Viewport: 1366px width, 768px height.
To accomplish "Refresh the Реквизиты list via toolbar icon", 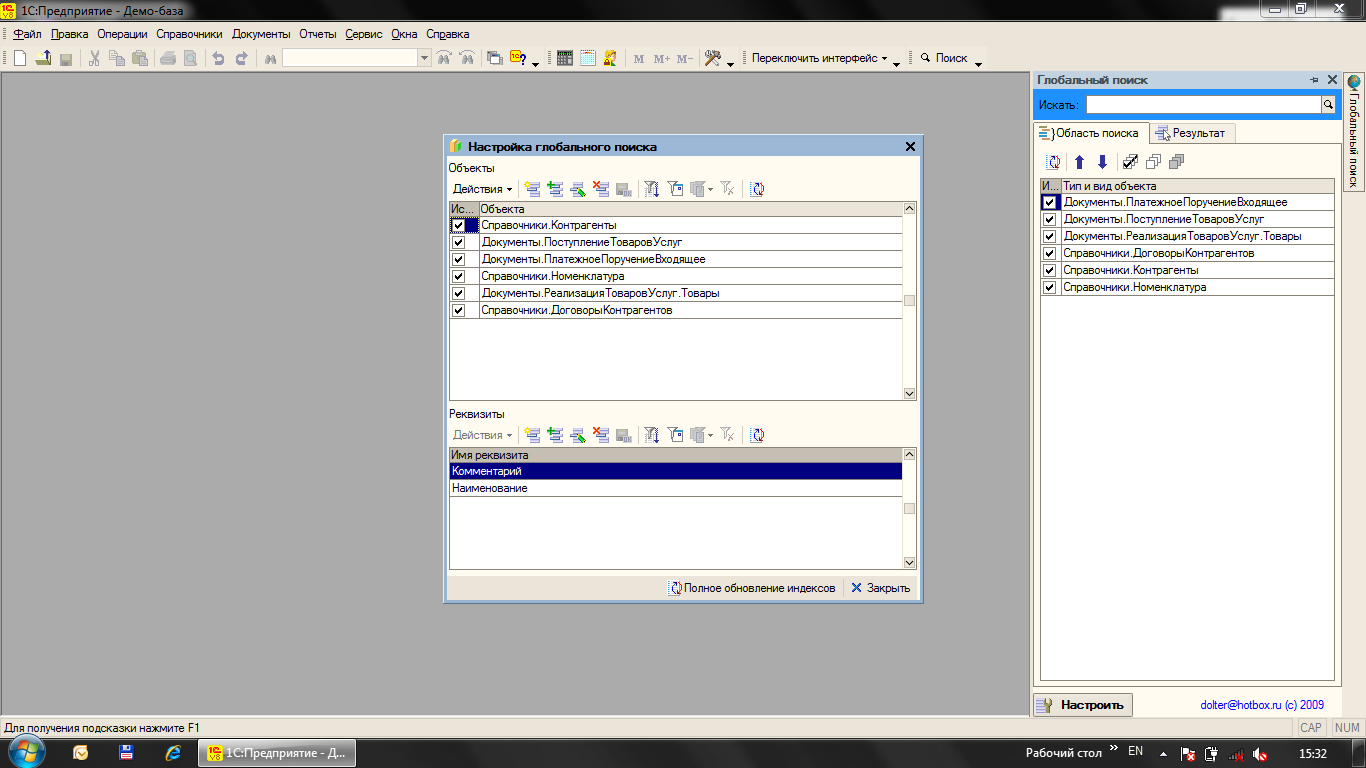I will click(757, 434).
